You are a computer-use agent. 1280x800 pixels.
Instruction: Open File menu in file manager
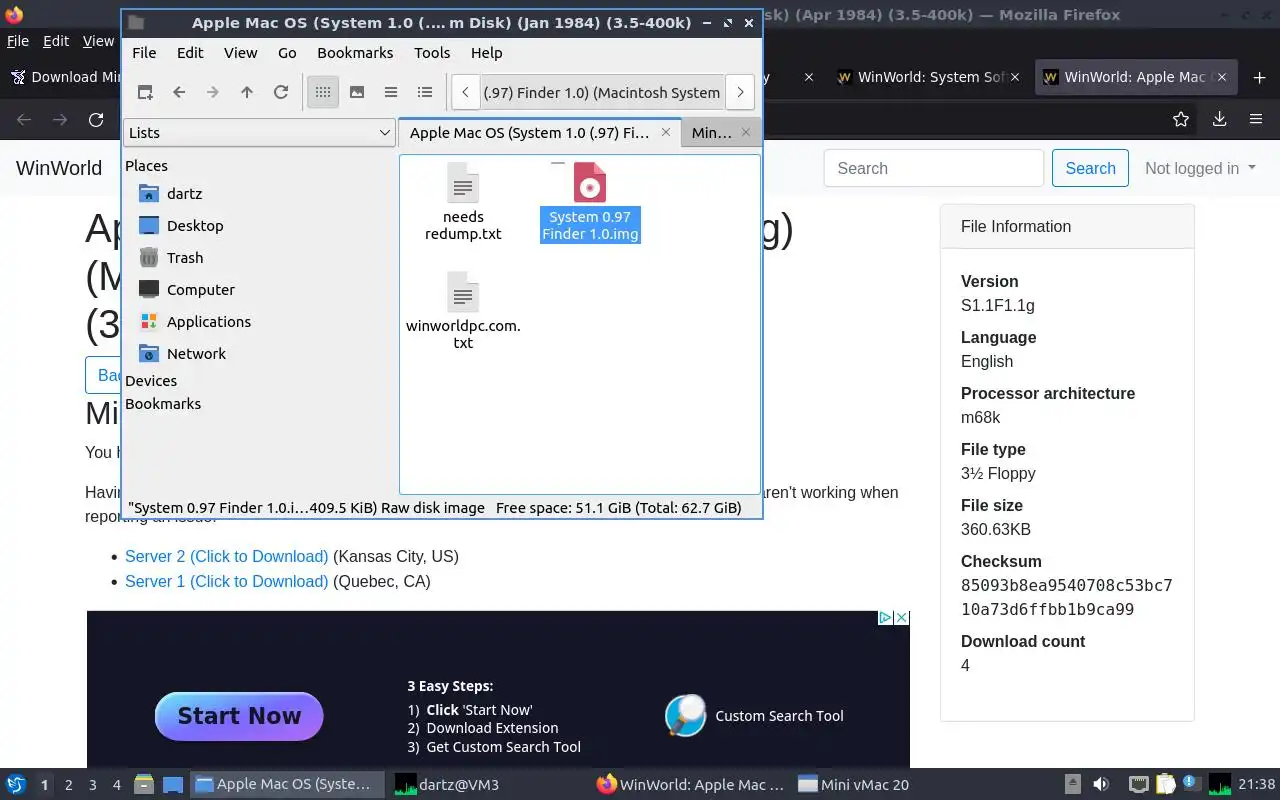(144, 53)
